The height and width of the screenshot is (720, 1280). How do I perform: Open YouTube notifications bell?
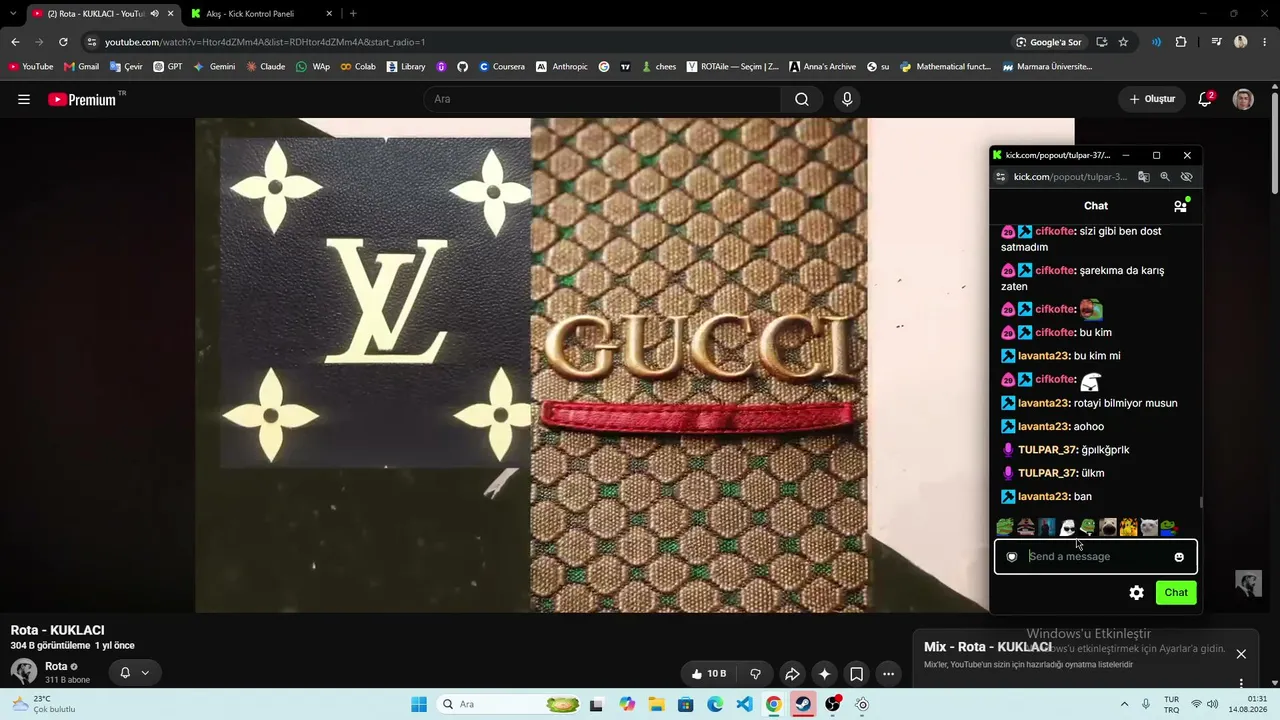point(1206,99)
